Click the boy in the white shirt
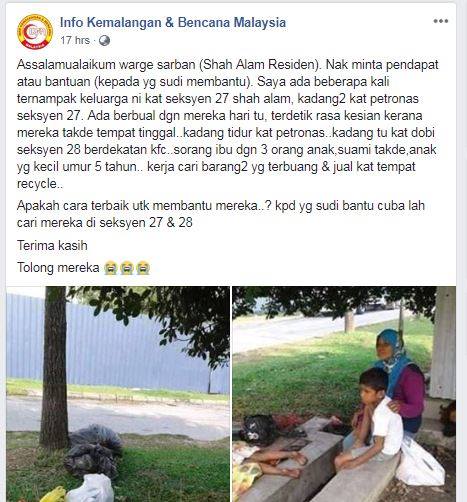This screenshot has width=467, height=502. point(372,417)
